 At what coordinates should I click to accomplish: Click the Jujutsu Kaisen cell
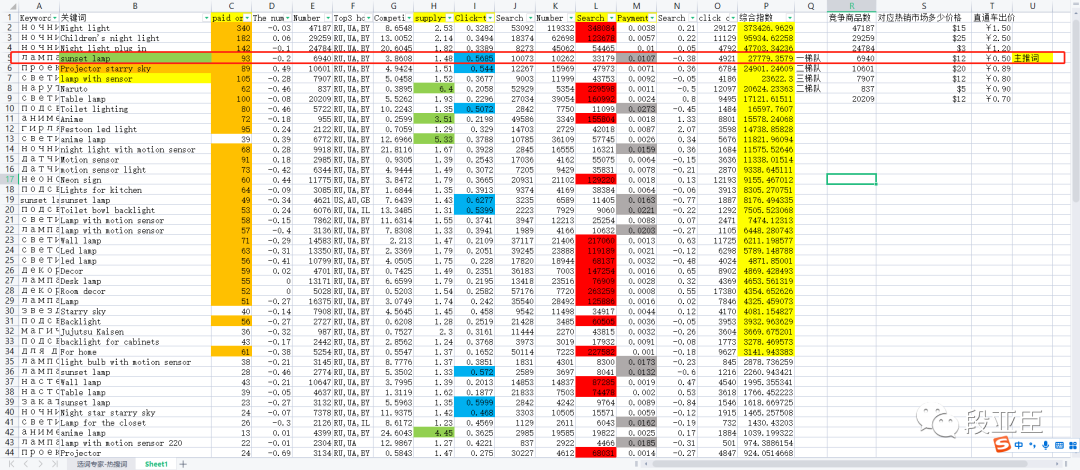point(135,331)
